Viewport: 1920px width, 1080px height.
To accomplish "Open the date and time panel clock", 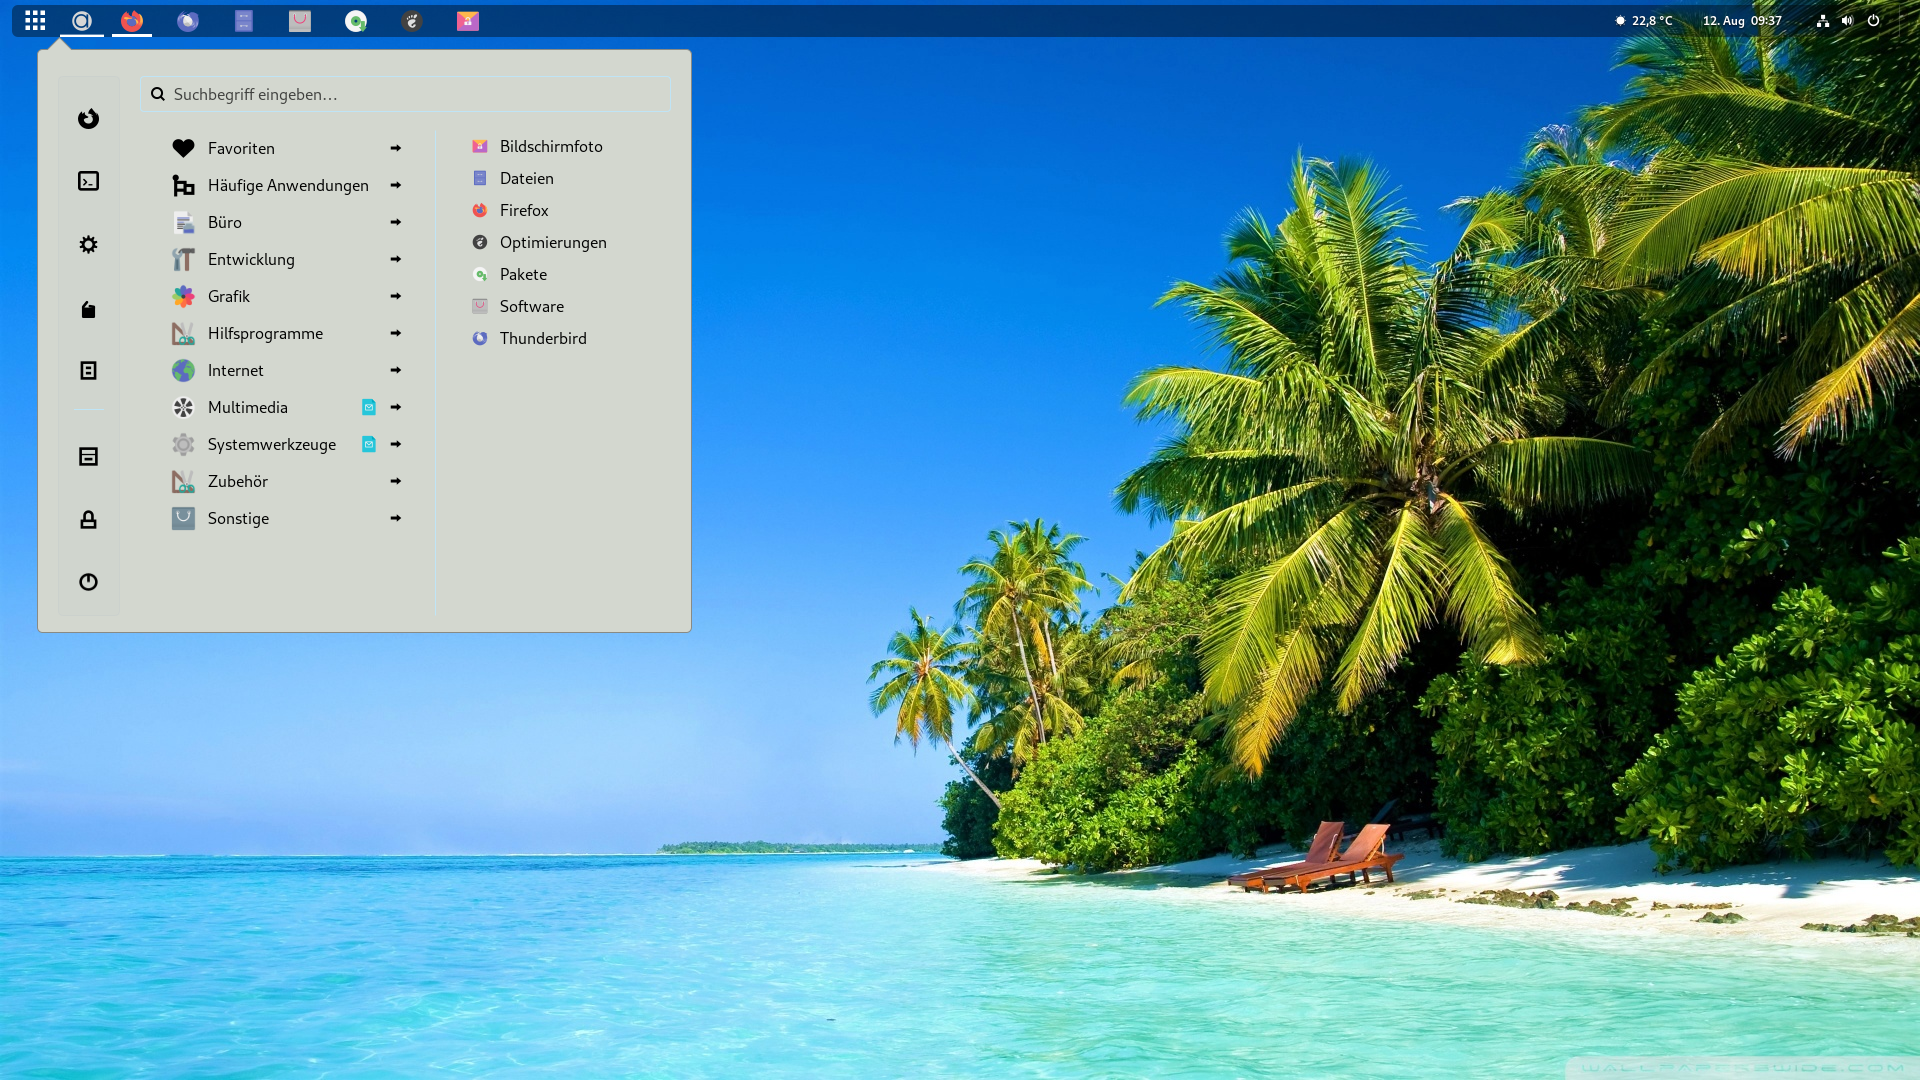I will 1742,21.
